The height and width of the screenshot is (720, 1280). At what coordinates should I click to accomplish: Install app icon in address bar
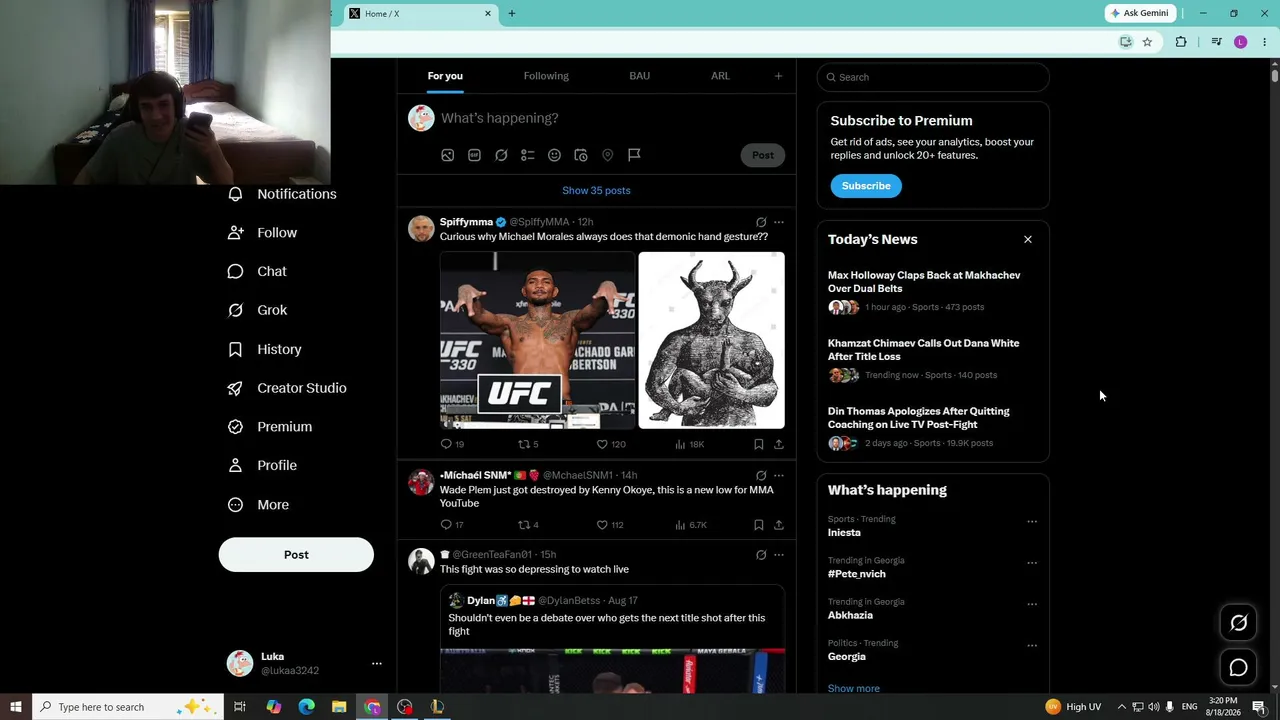pyautogui.click(x=1125, y=42)
